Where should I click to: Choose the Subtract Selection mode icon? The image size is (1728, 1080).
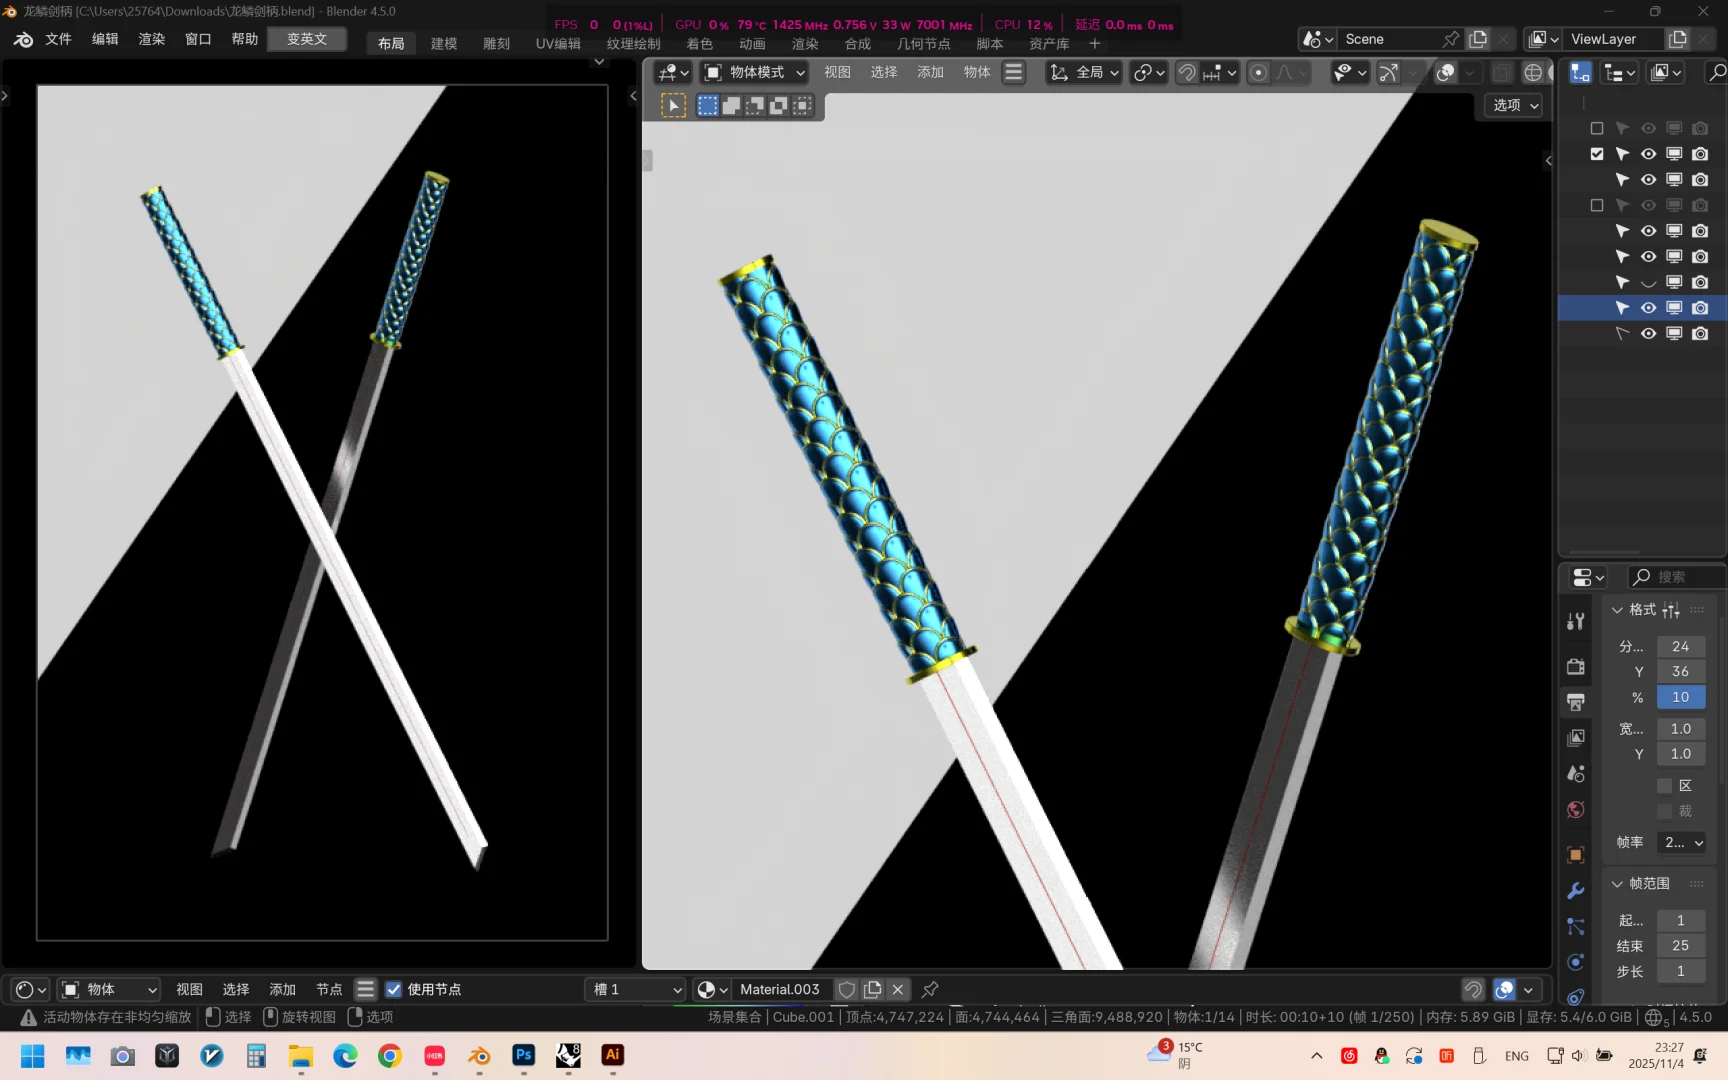(x=755, y=105)
